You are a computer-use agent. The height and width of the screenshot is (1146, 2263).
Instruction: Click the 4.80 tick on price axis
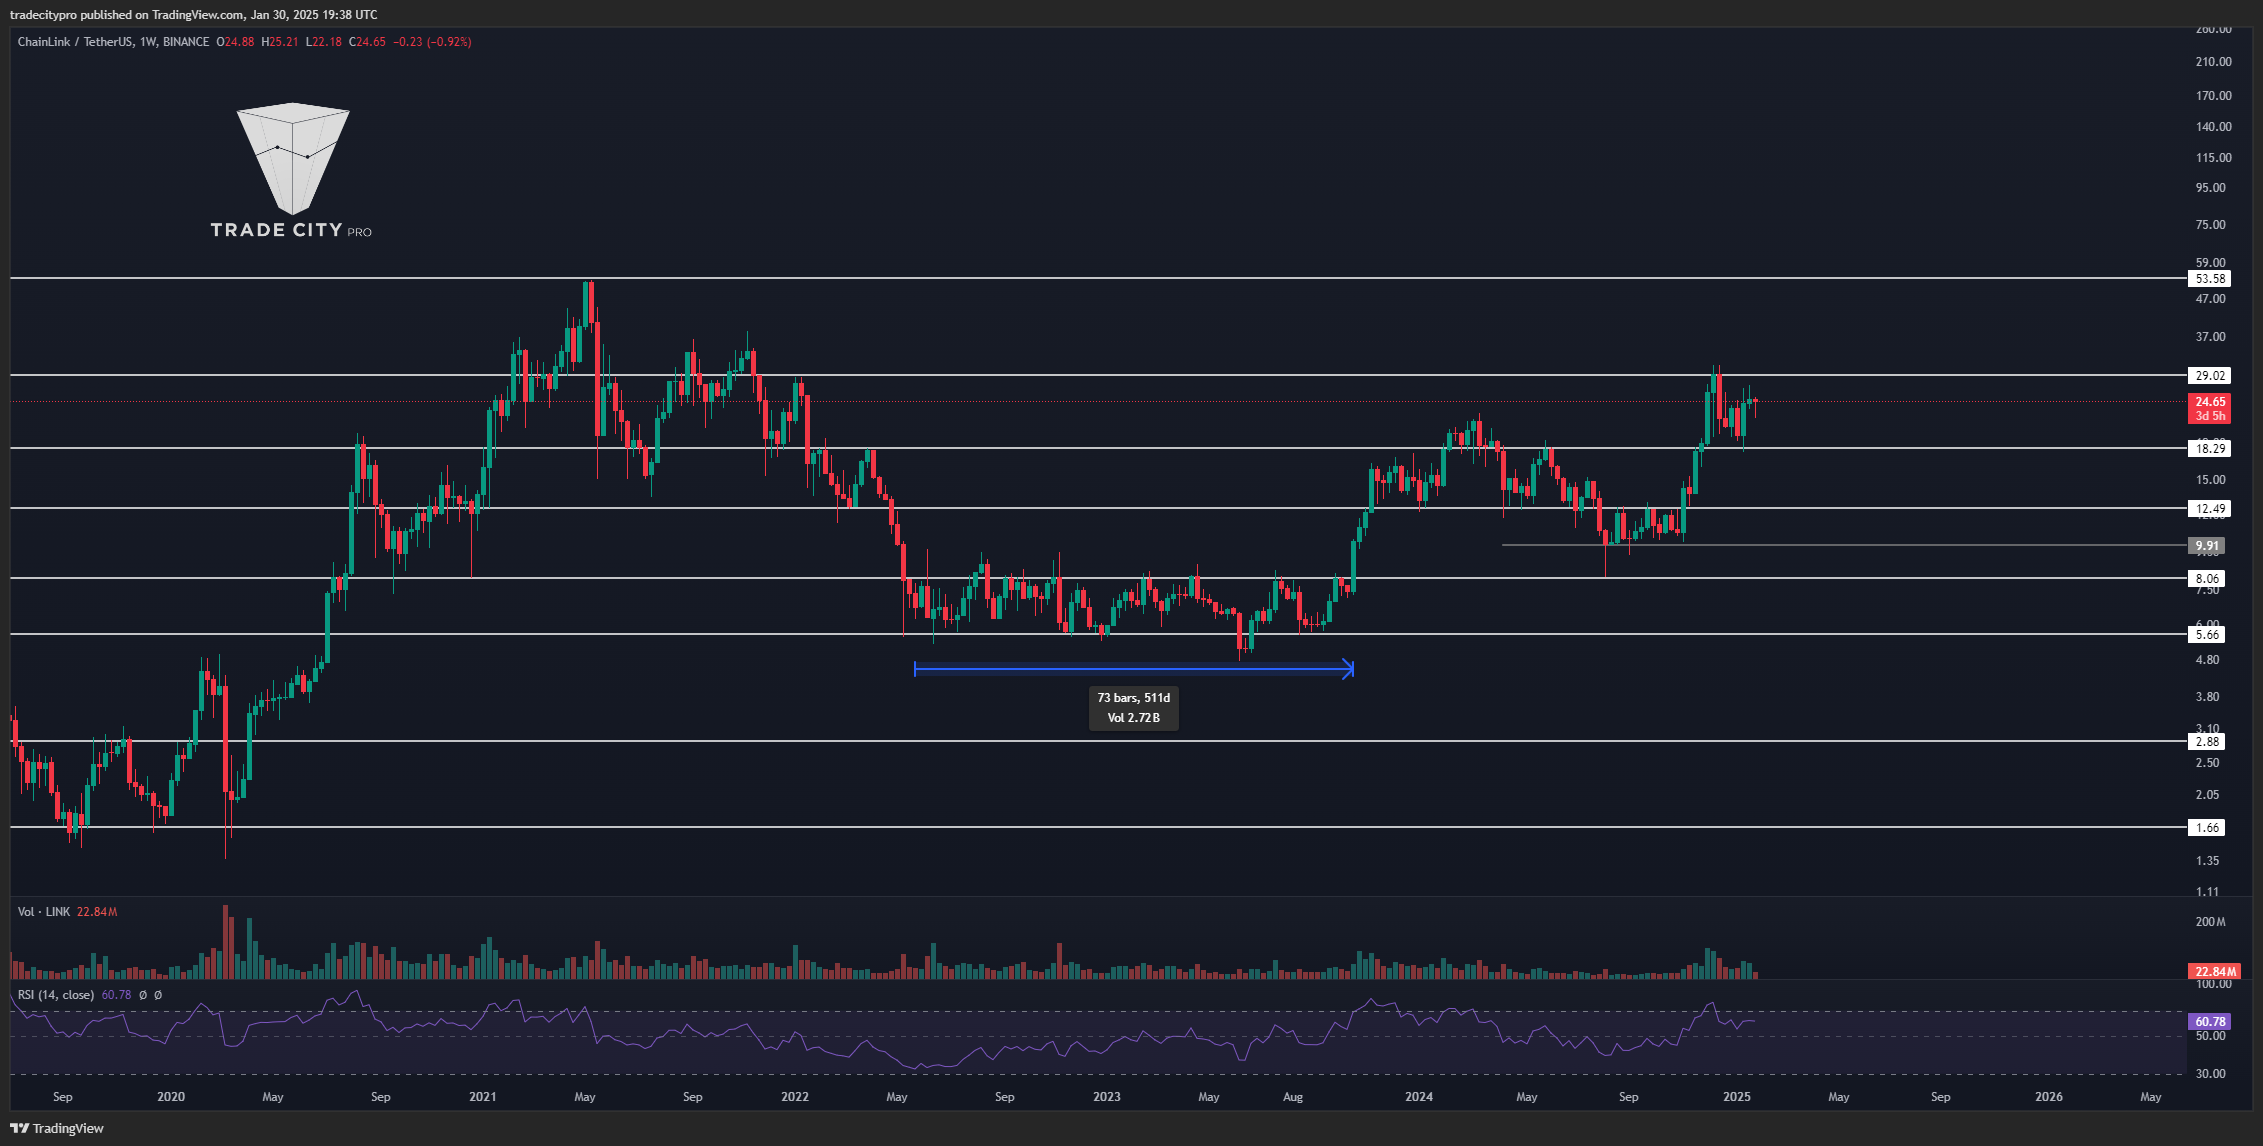2207,660
